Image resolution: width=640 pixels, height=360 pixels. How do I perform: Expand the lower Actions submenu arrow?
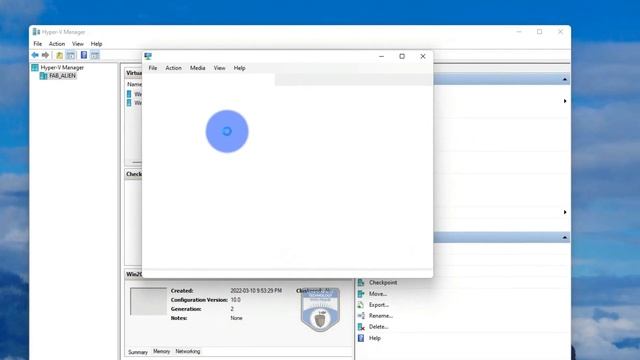(x=565, y=212)
